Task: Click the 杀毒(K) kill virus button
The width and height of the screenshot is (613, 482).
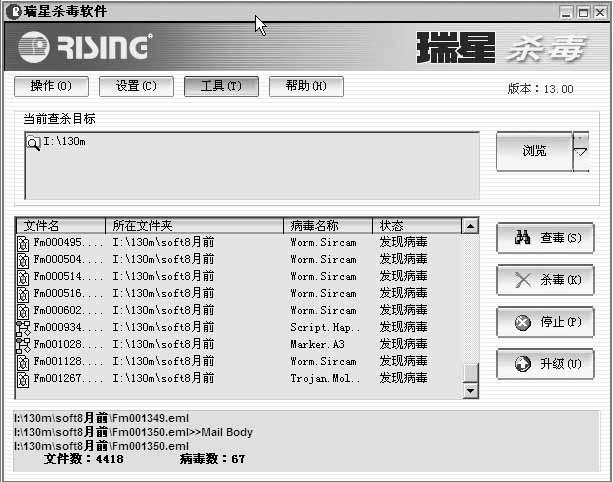Action: [545, 280]
